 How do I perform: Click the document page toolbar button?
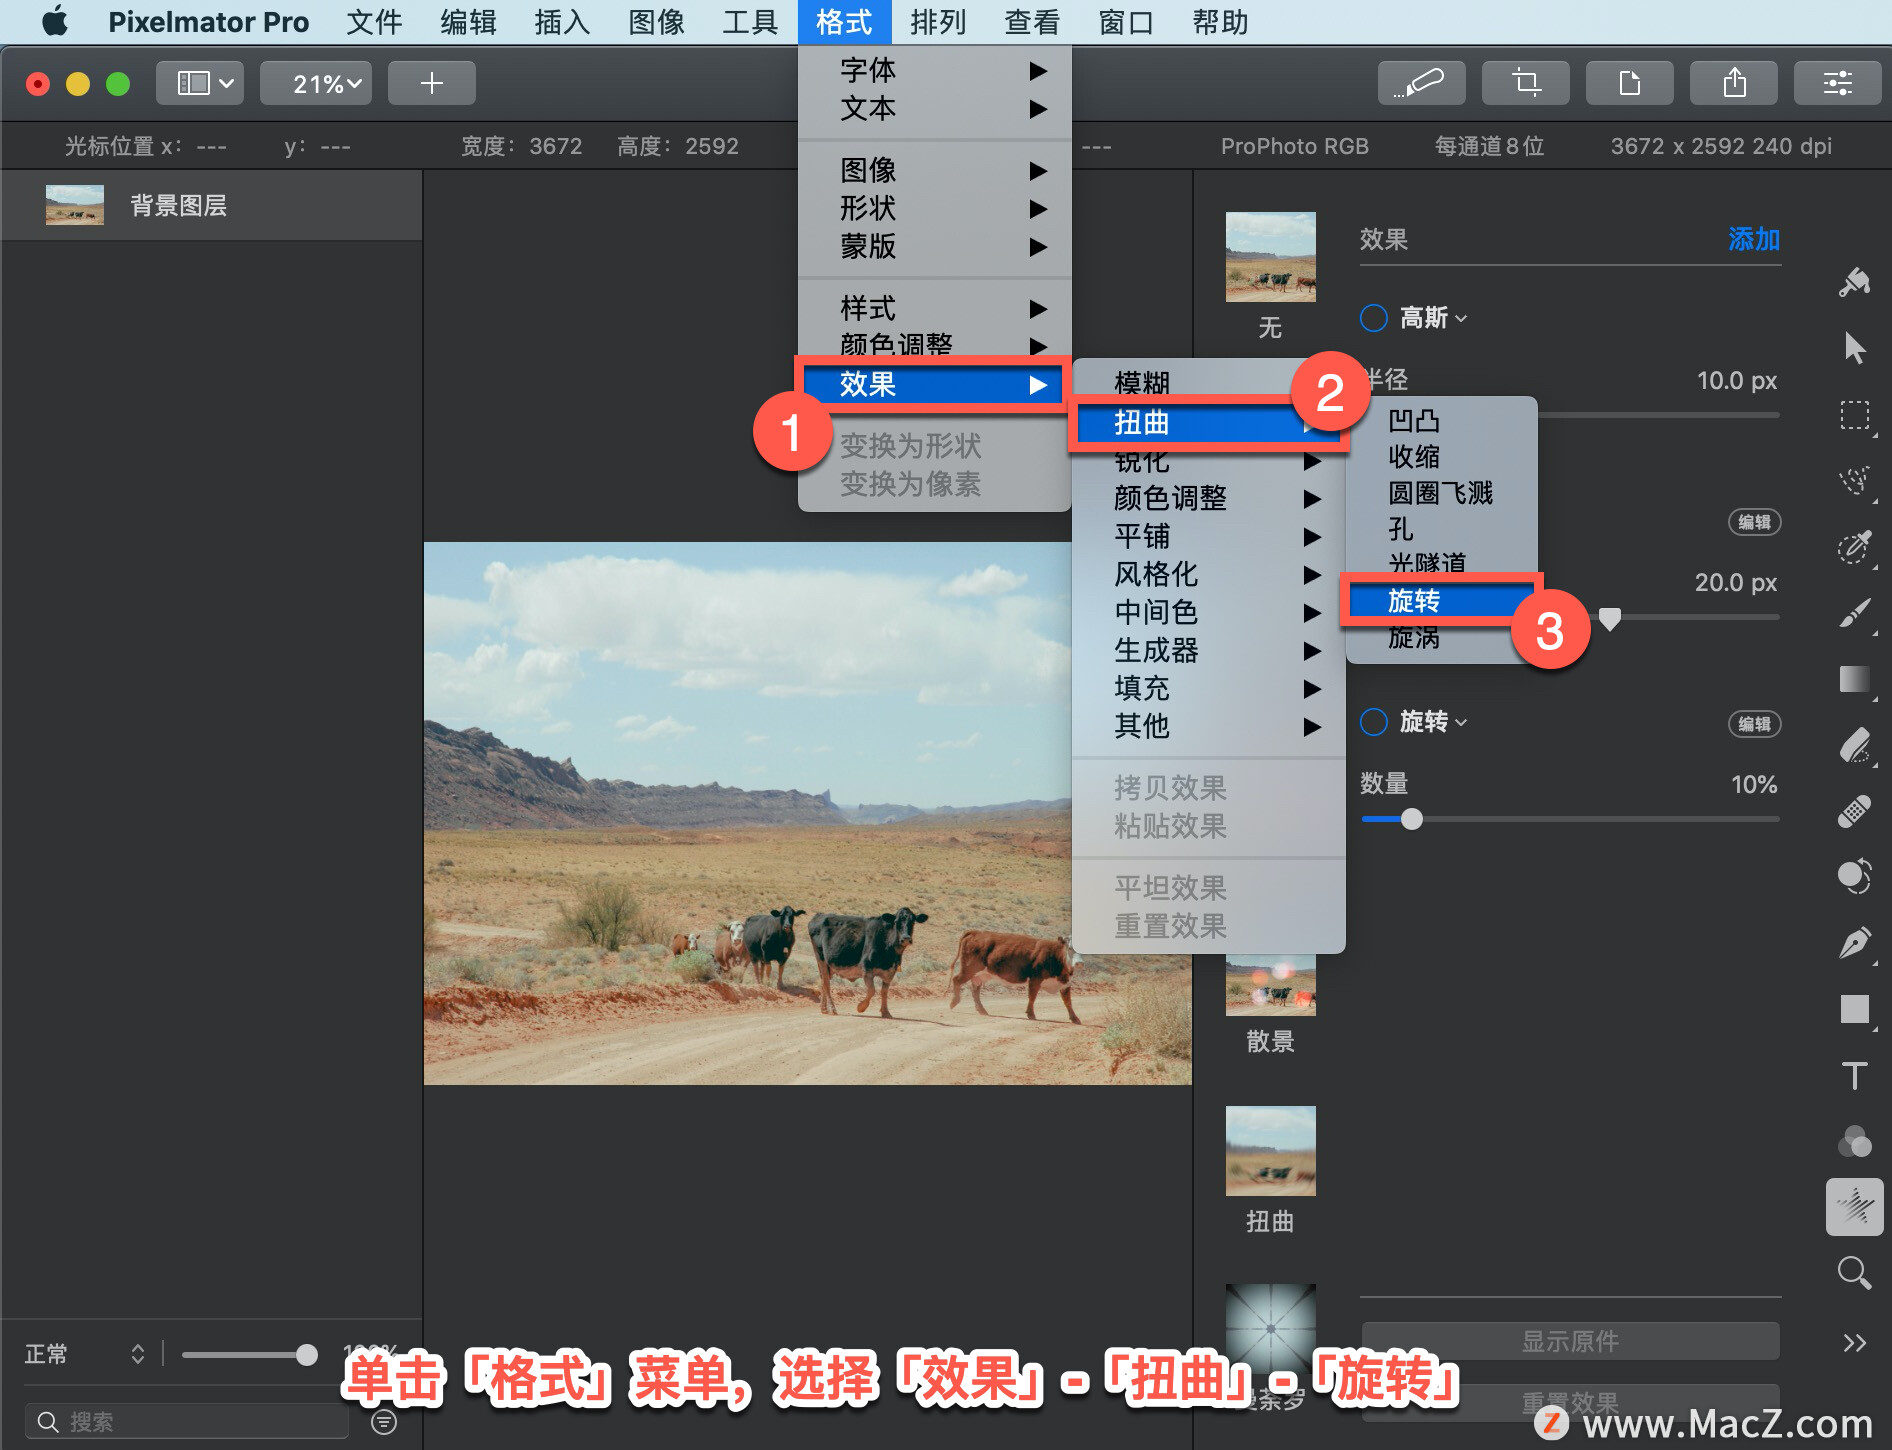(1629, 83)
